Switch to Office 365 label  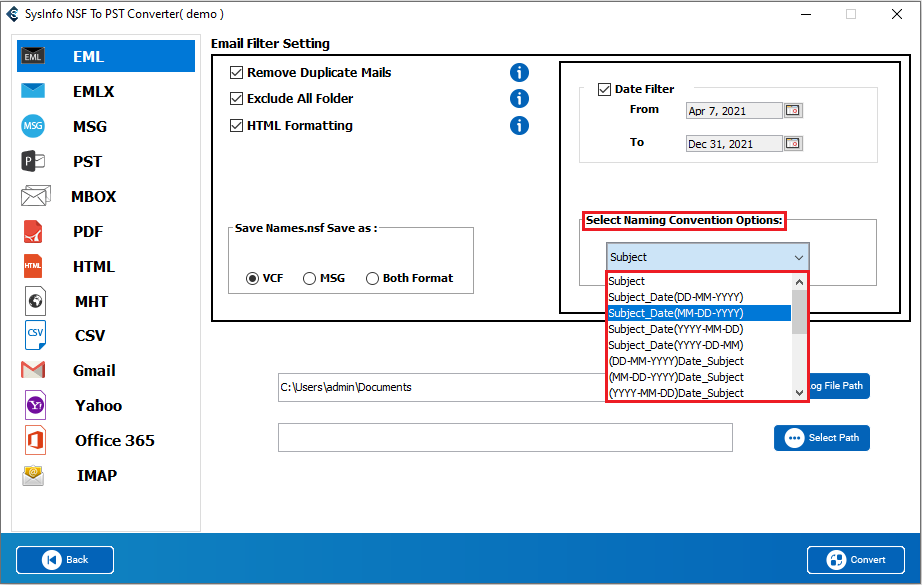pos(115,440)
